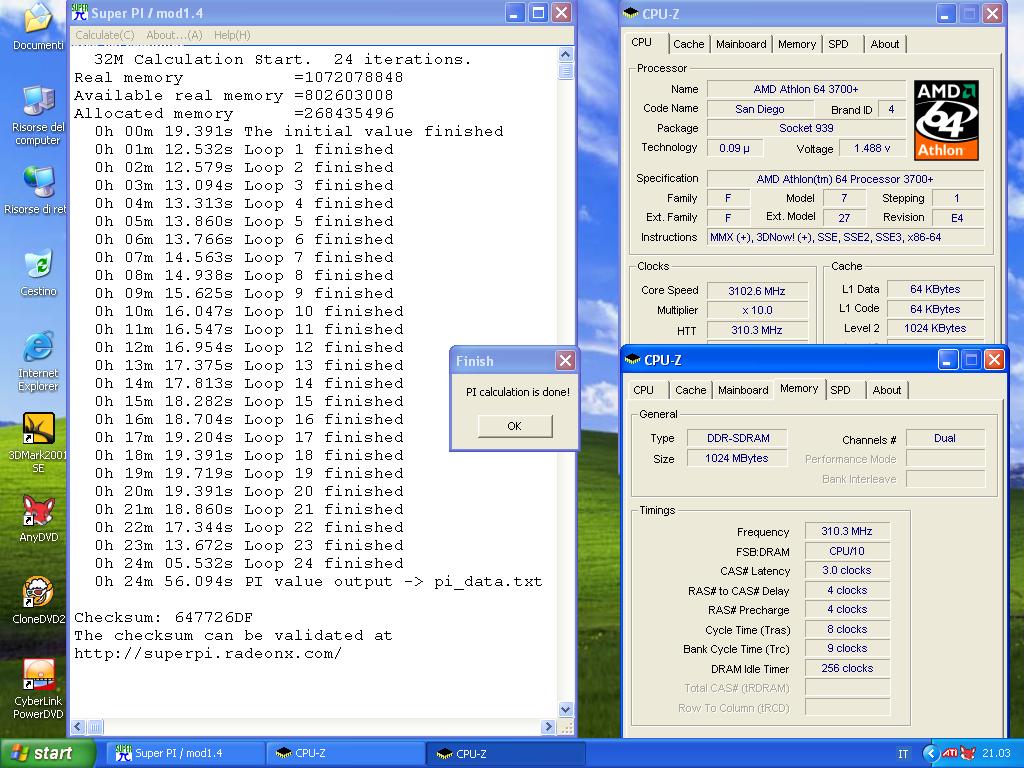Launch AnyDVD desktop shortcut
The height and width of the screenshot is (768, 1024).
click(38, 519)
